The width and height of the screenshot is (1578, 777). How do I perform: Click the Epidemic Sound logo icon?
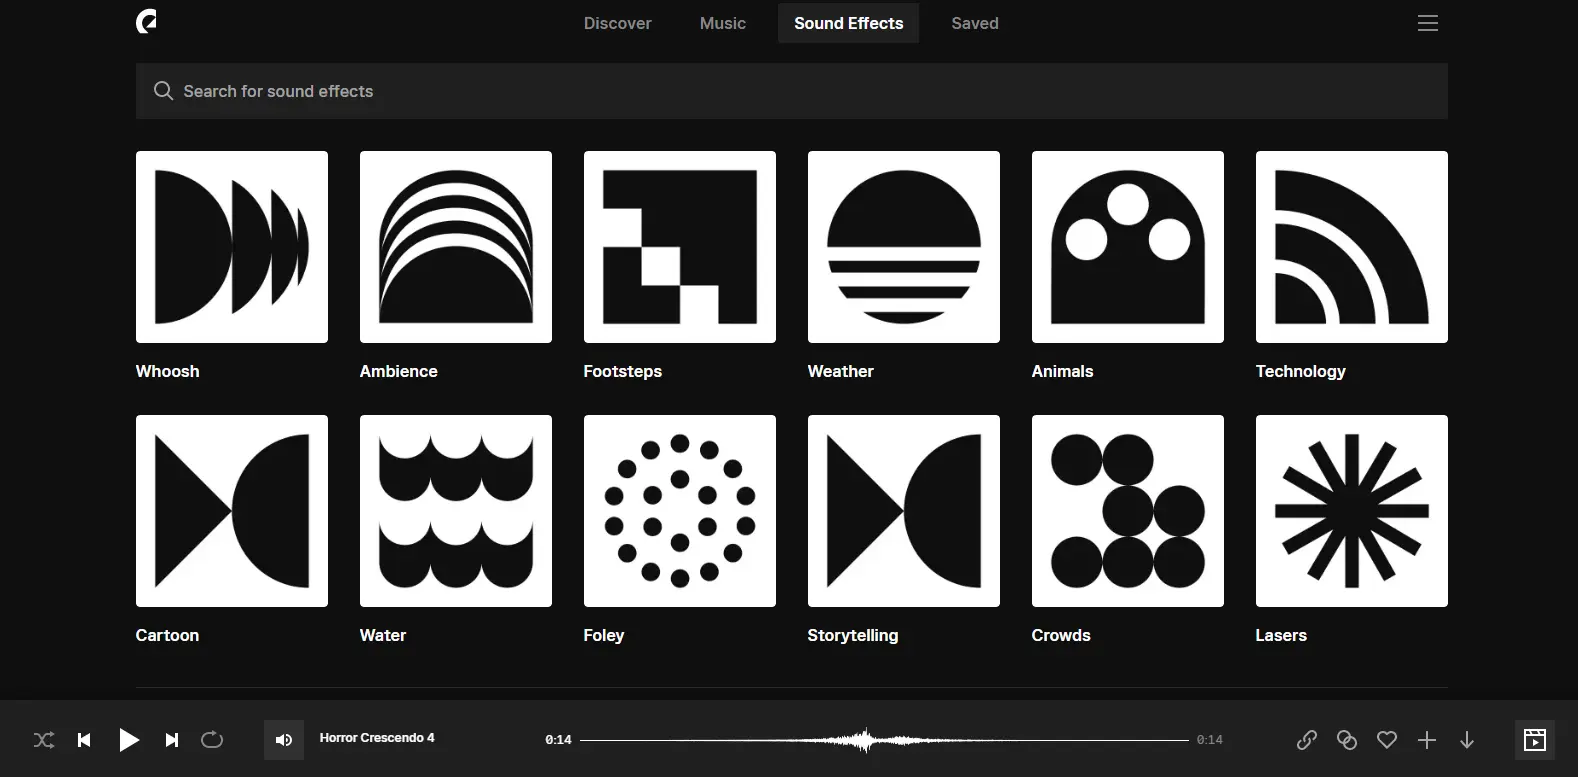pyautogui.click(x=146, y=22)
